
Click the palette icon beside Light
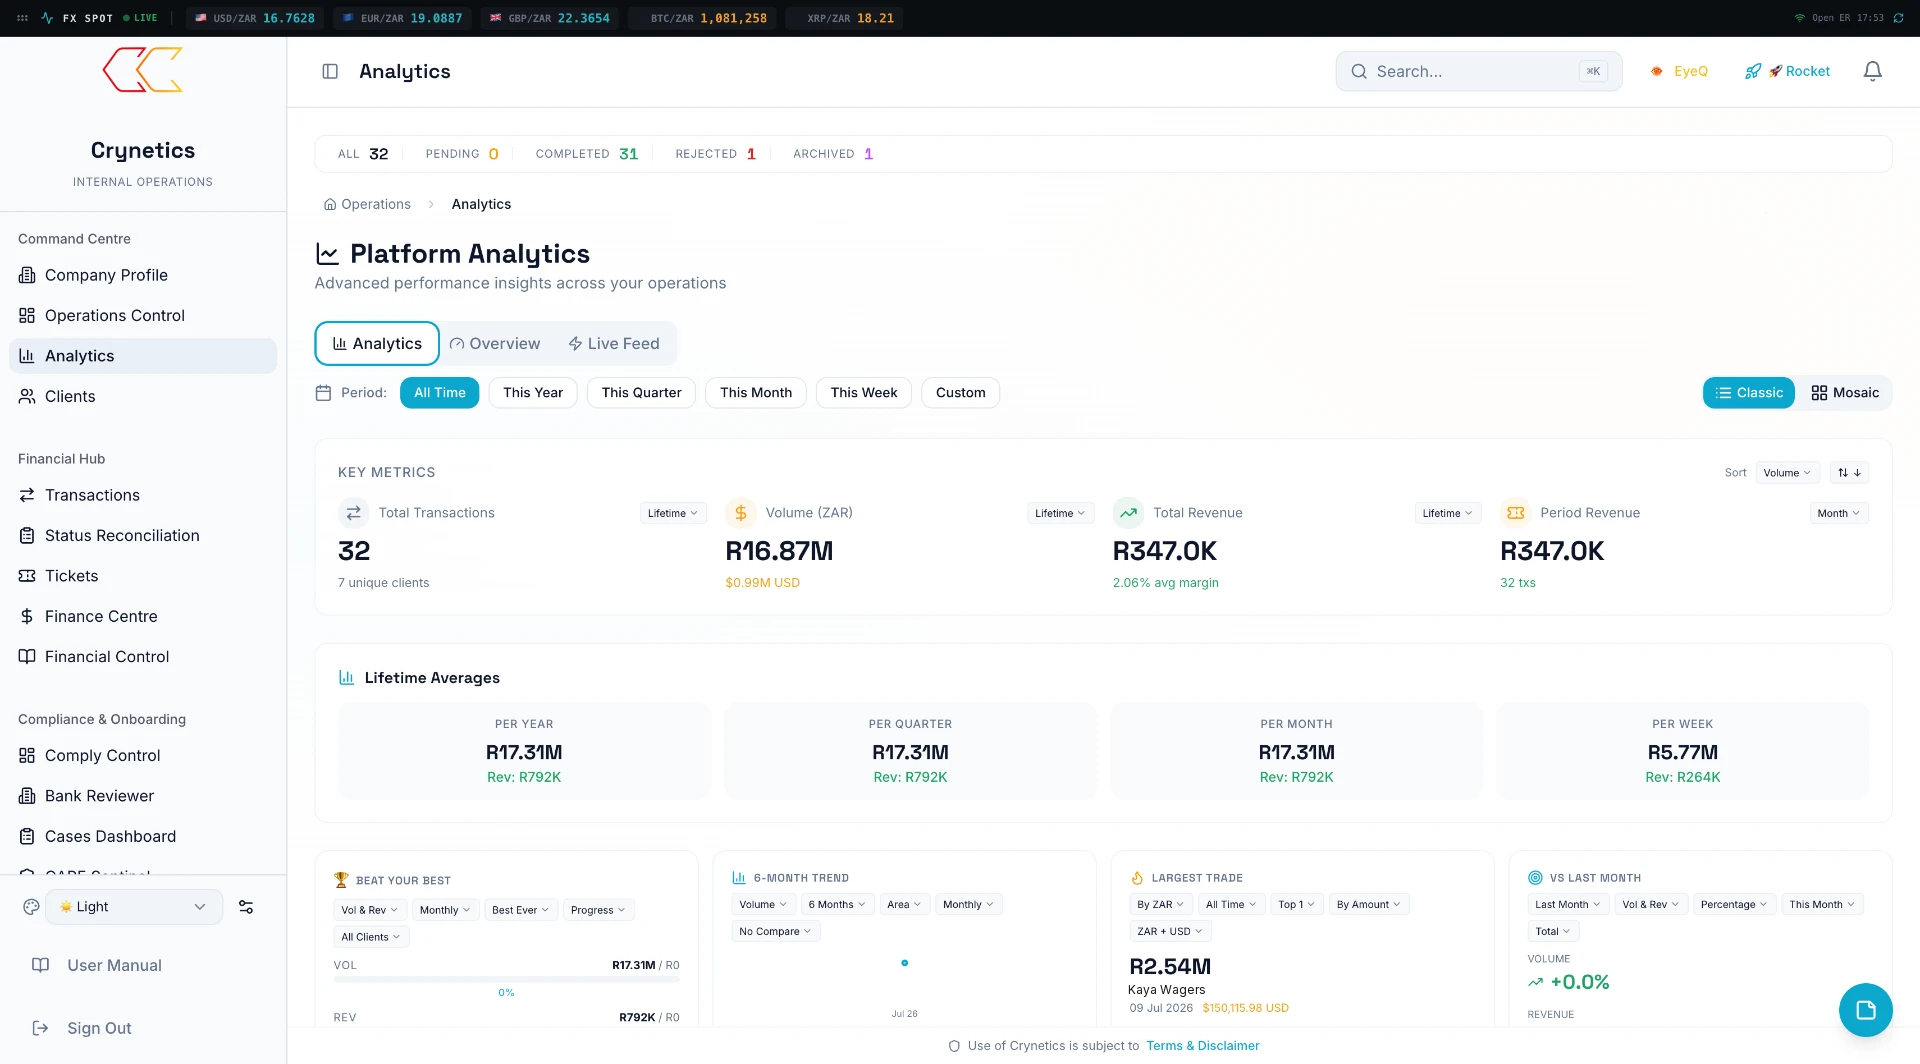pos(31,907)
